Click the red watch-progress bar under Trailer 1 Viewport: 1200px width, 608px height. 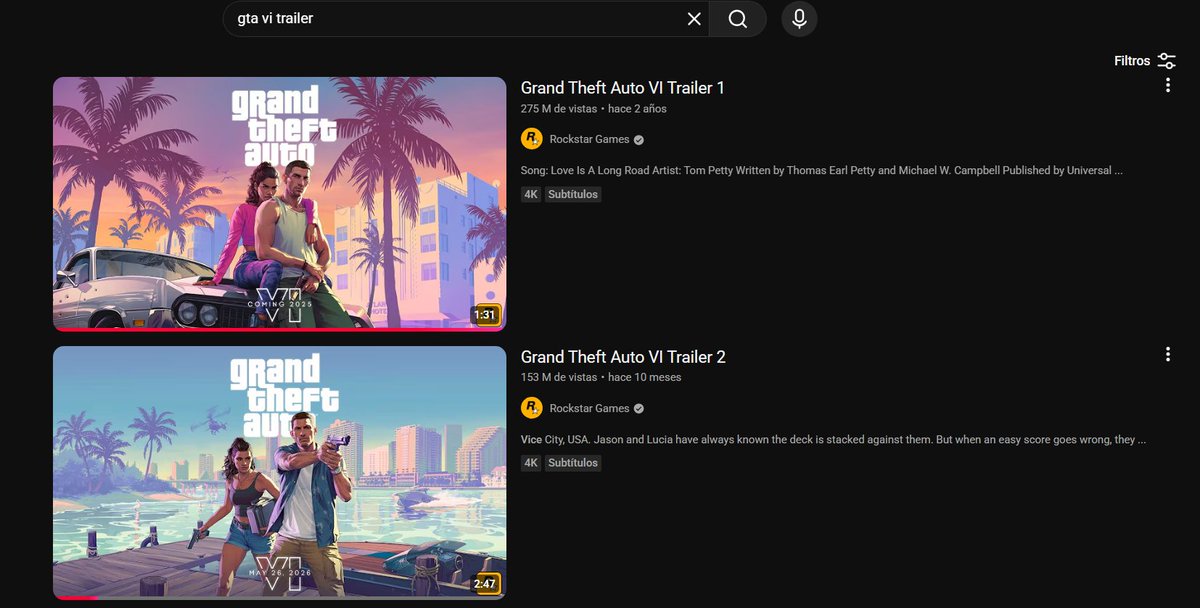[280, 329]
